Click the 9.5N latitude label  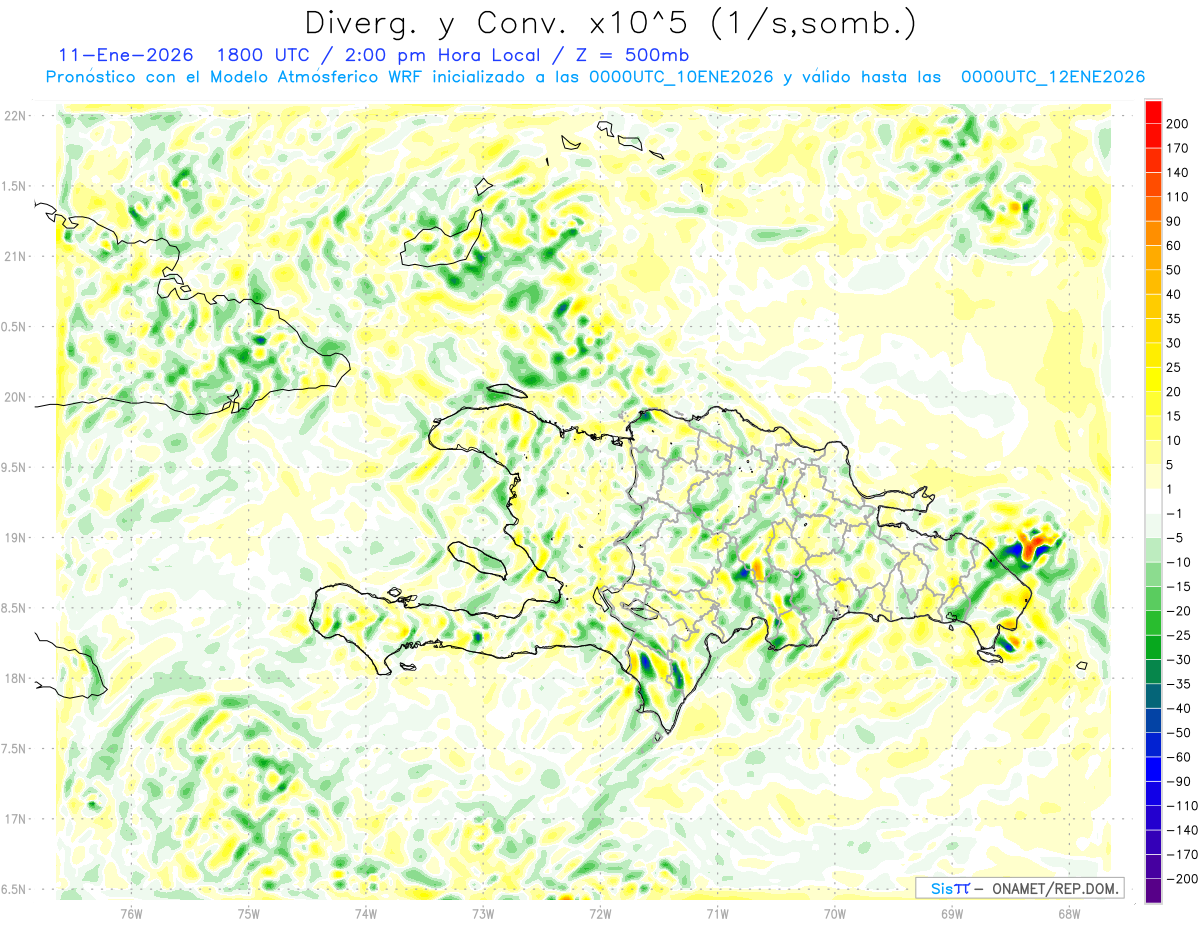click(x=15, y=467)
